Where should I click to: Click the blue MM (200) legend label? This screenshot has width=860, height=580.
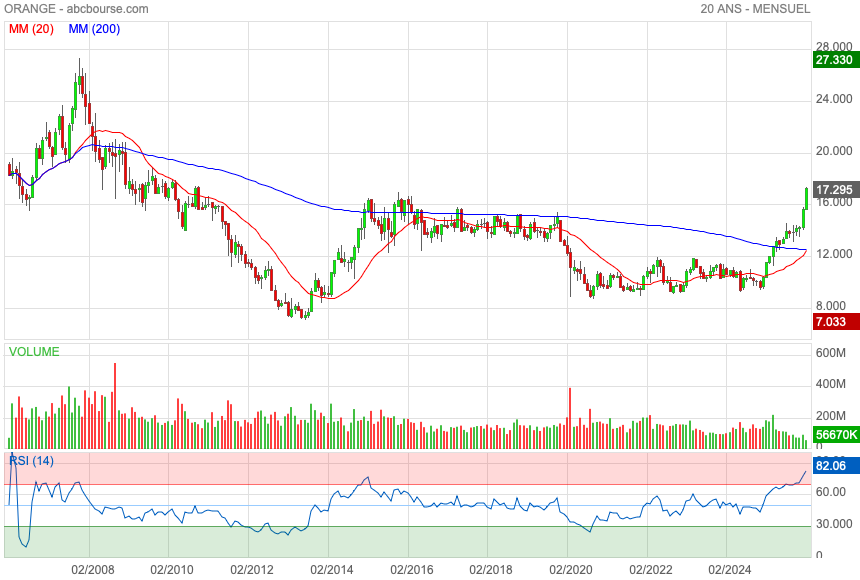point(94,29)
